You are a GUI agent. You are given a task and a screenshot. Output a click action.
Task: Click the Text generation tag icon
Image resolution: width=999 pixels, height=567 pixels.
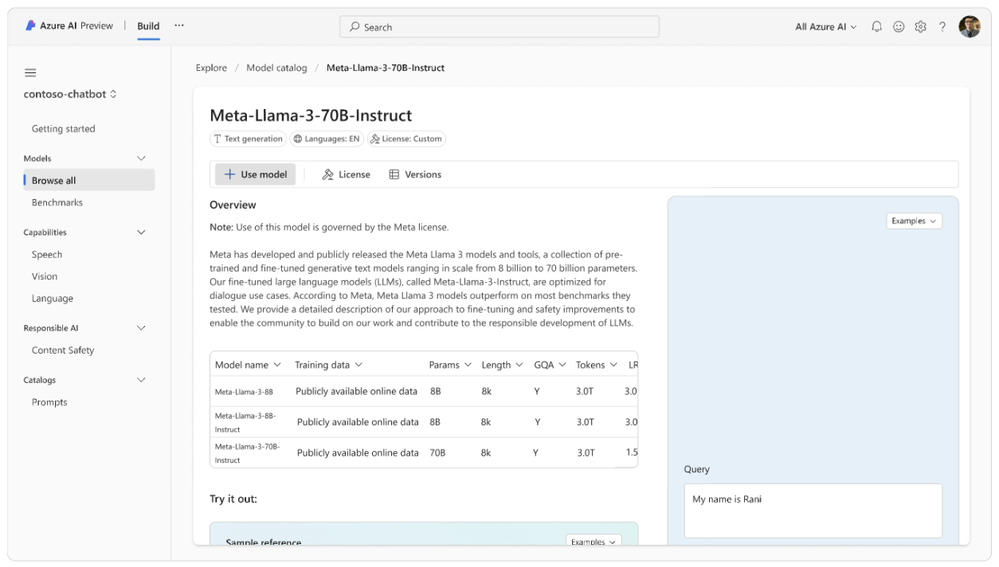click(x=217, y=139)
